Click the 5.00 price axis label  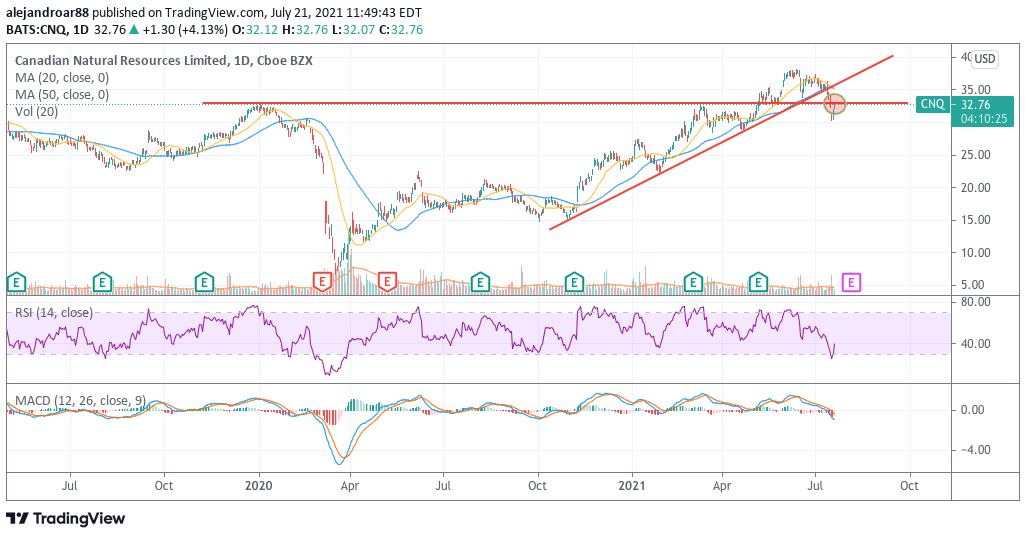pos(974,285)
